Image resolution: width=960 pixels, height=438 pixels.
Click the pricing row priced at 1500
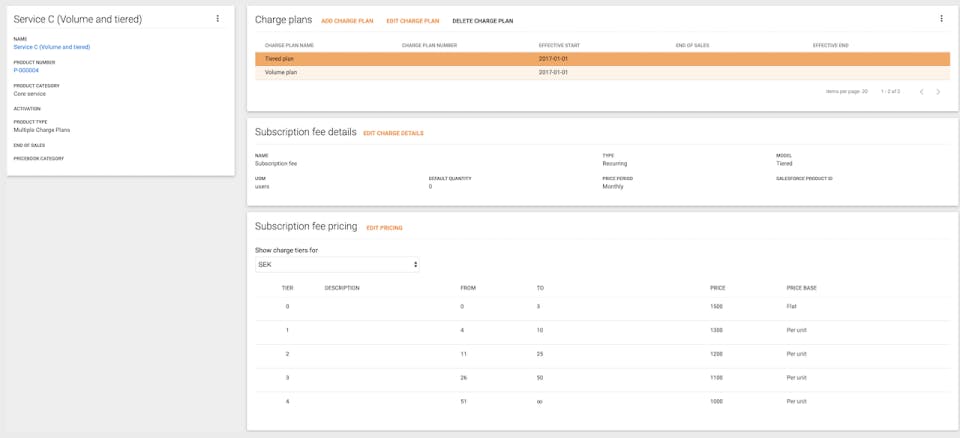pos(602,306)
